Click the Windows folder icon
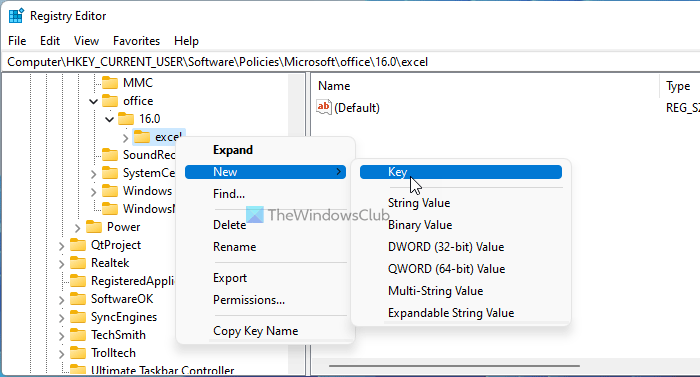The height and width of the screenshot is (377, 700). point(110,191)
